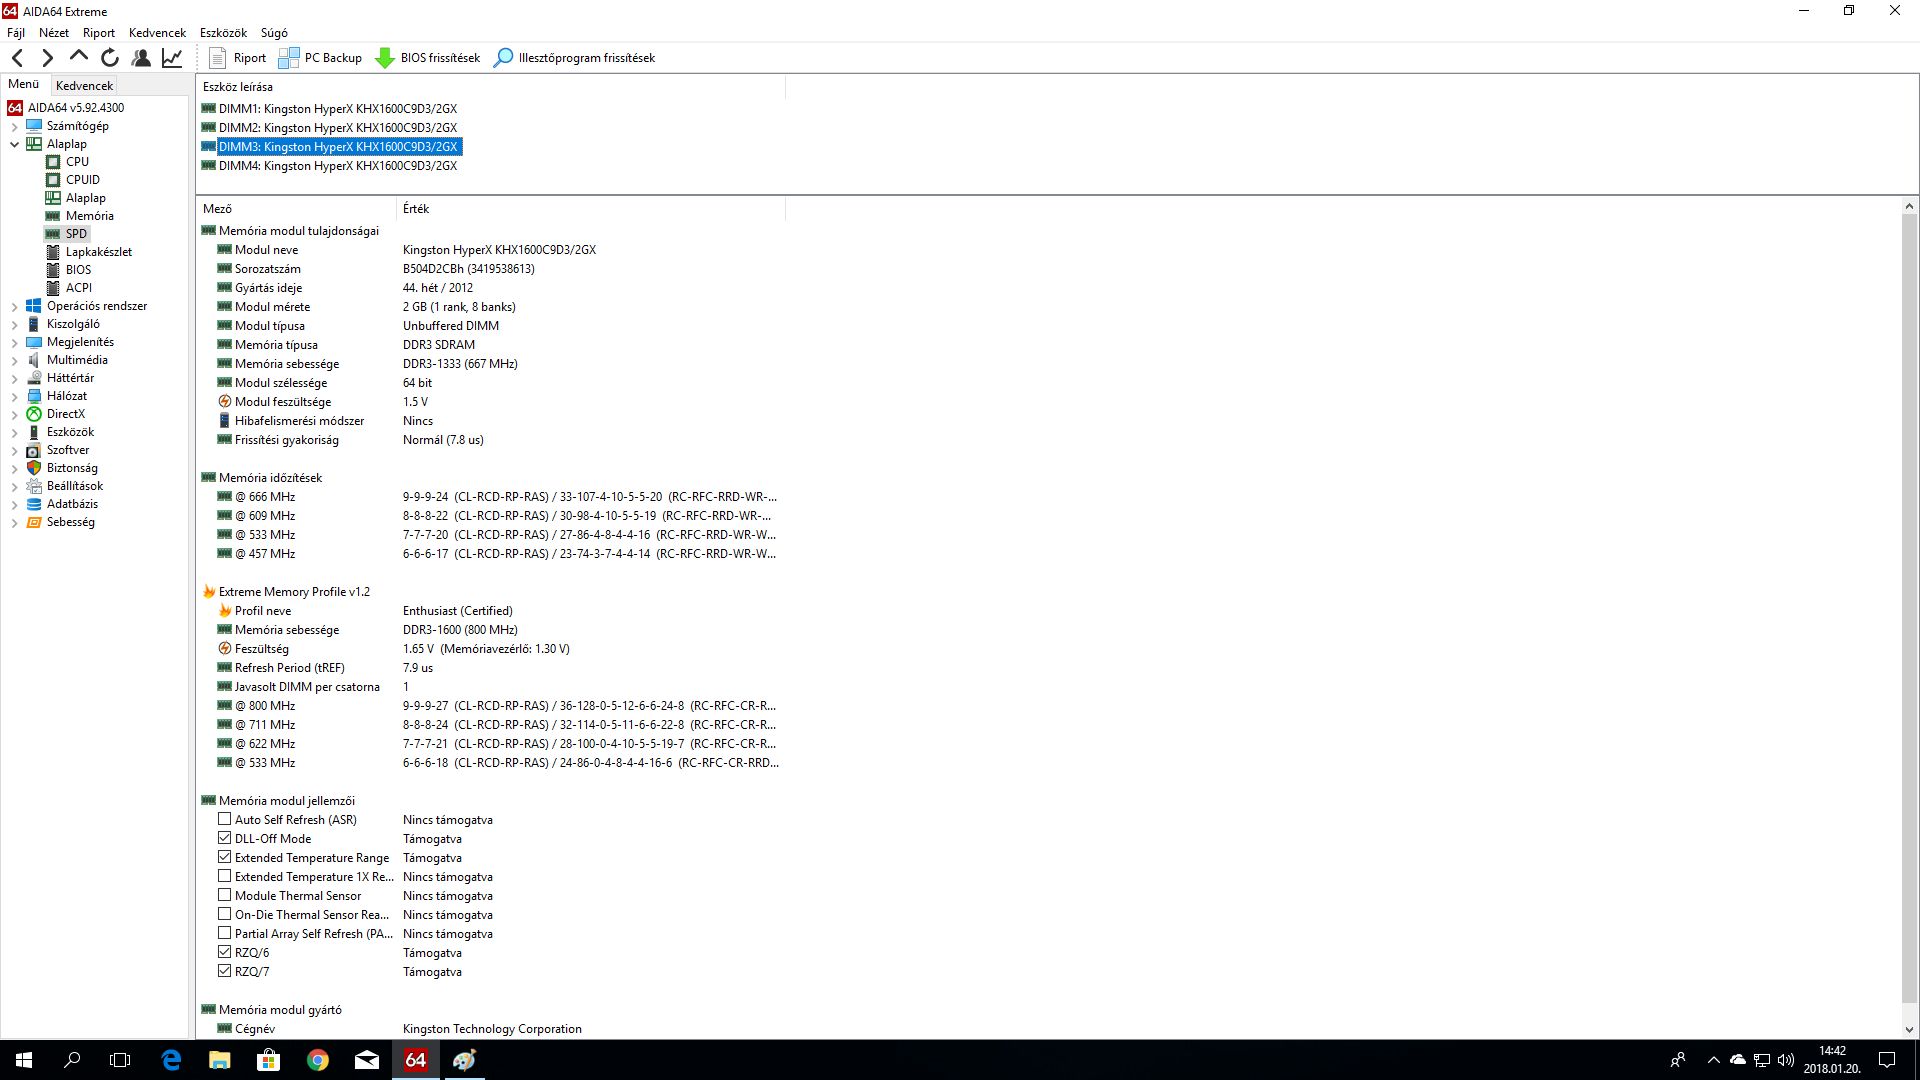Click the Beállítások tree icon
This screenshot has height=1080, width=1920.
click(x=34, y=486)
